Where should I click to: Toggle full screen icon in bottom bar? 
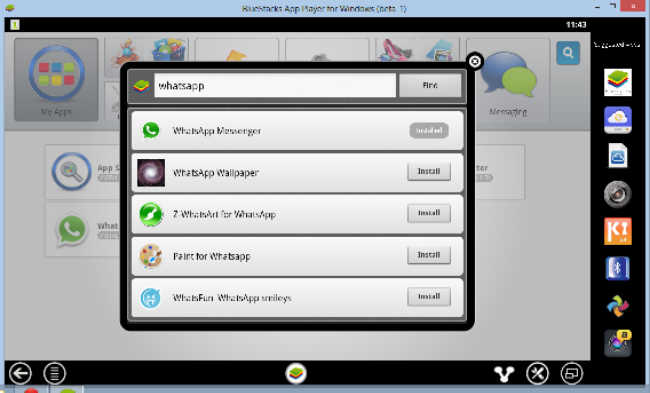[x=572, y=374]
